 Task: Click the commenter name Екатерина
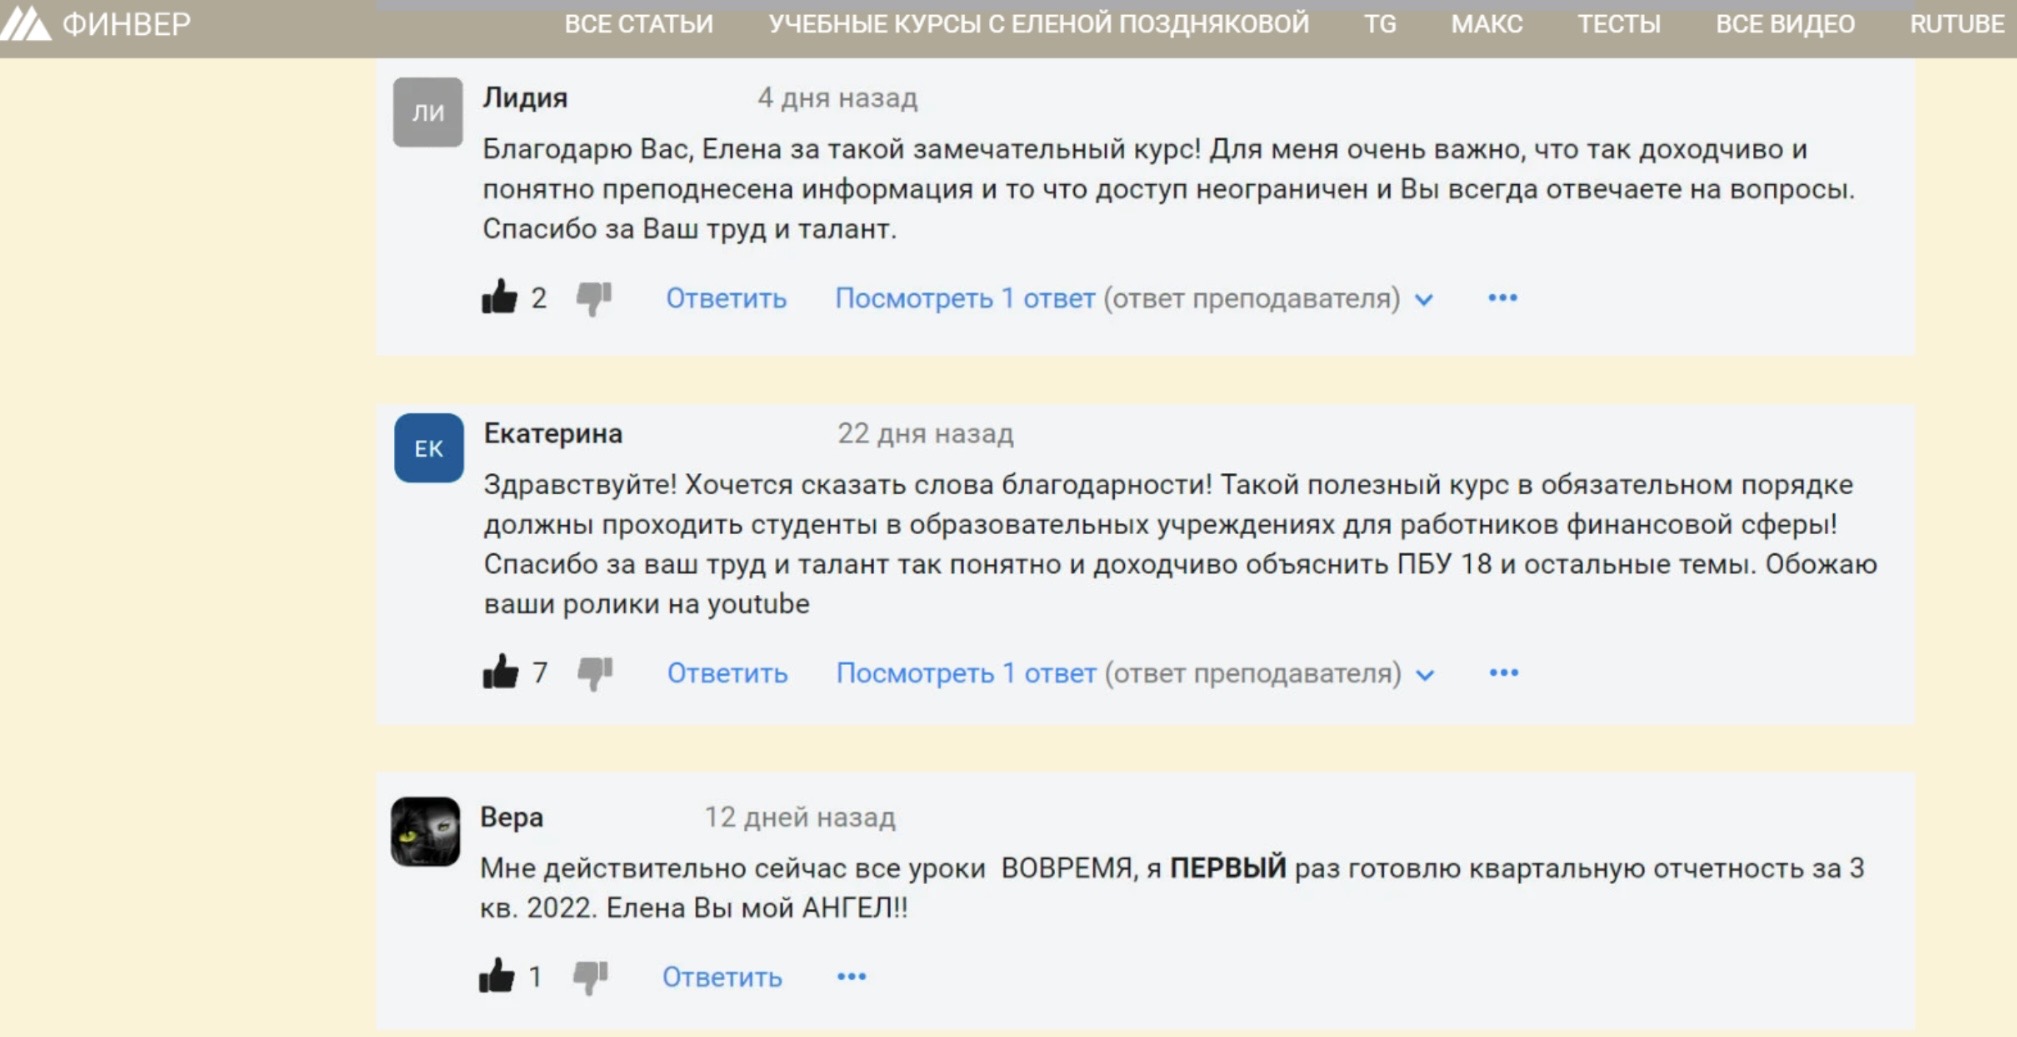pos(553,434)
